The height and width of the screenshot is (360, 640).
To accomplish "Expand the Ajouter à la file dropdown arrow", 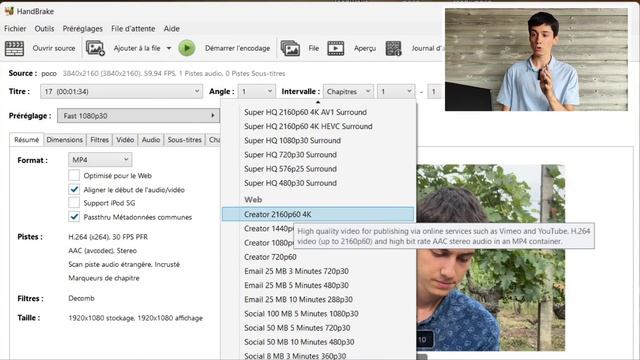I will click(x=169, y=48).
